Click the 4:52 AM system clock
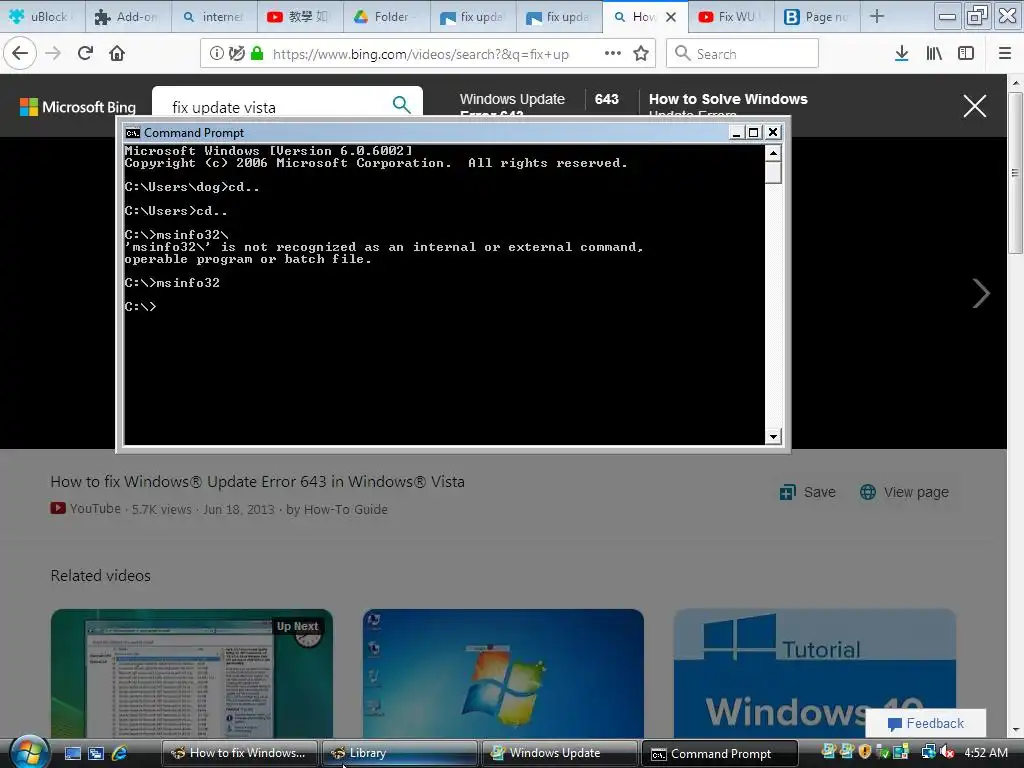Viewport: 1024px width, 768px height. coord(985,753)
